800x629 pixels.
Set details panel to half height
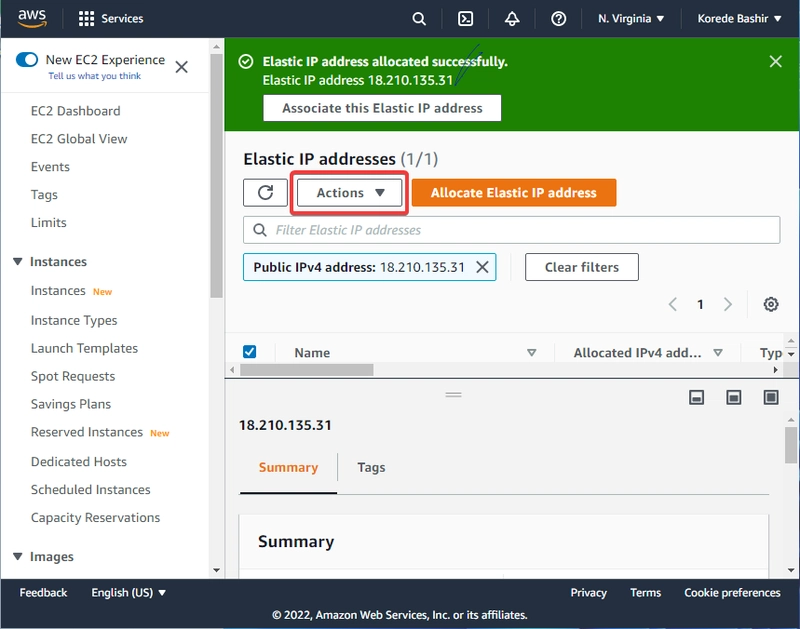(734, 397)
